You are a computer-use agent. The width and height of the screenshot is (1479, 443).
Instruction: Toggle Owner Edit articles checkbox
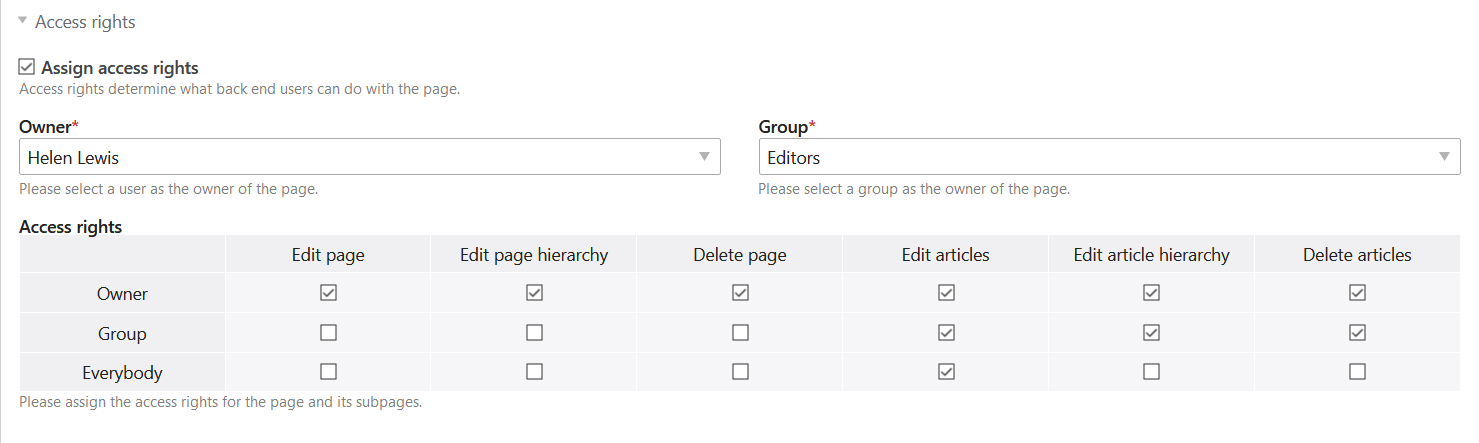point(946,293)
